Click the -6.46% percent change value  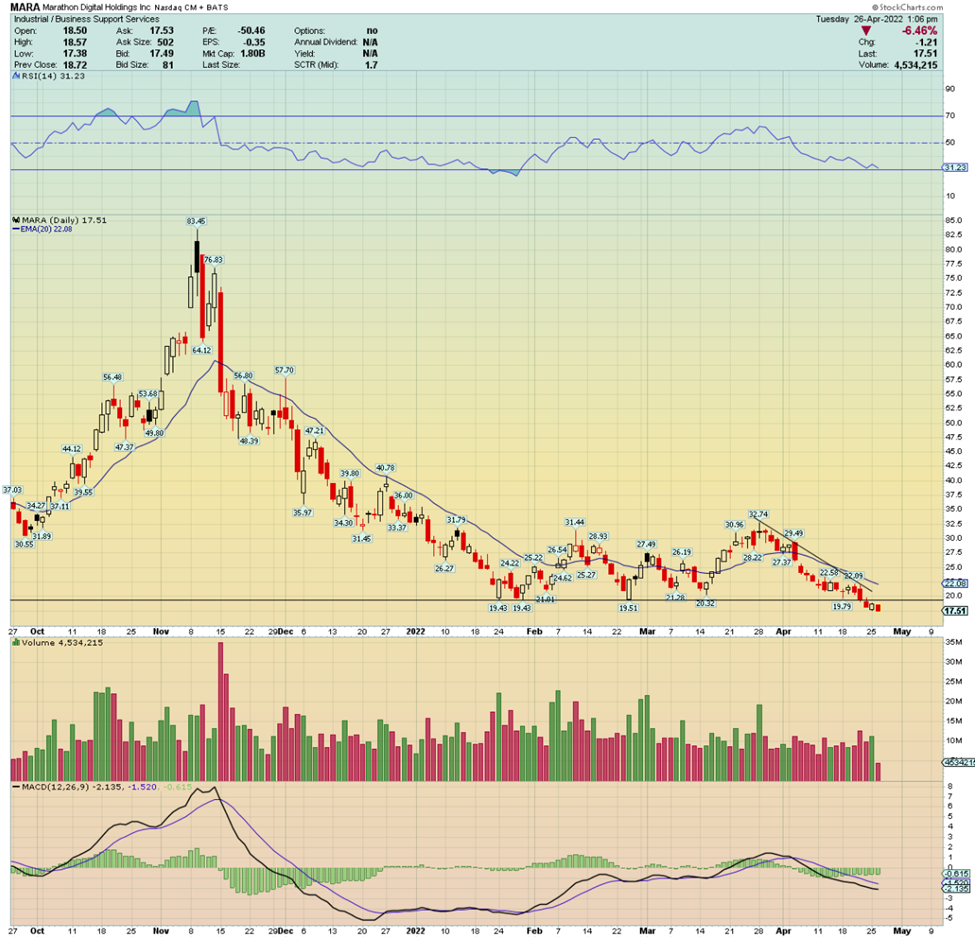pos(920,30)
